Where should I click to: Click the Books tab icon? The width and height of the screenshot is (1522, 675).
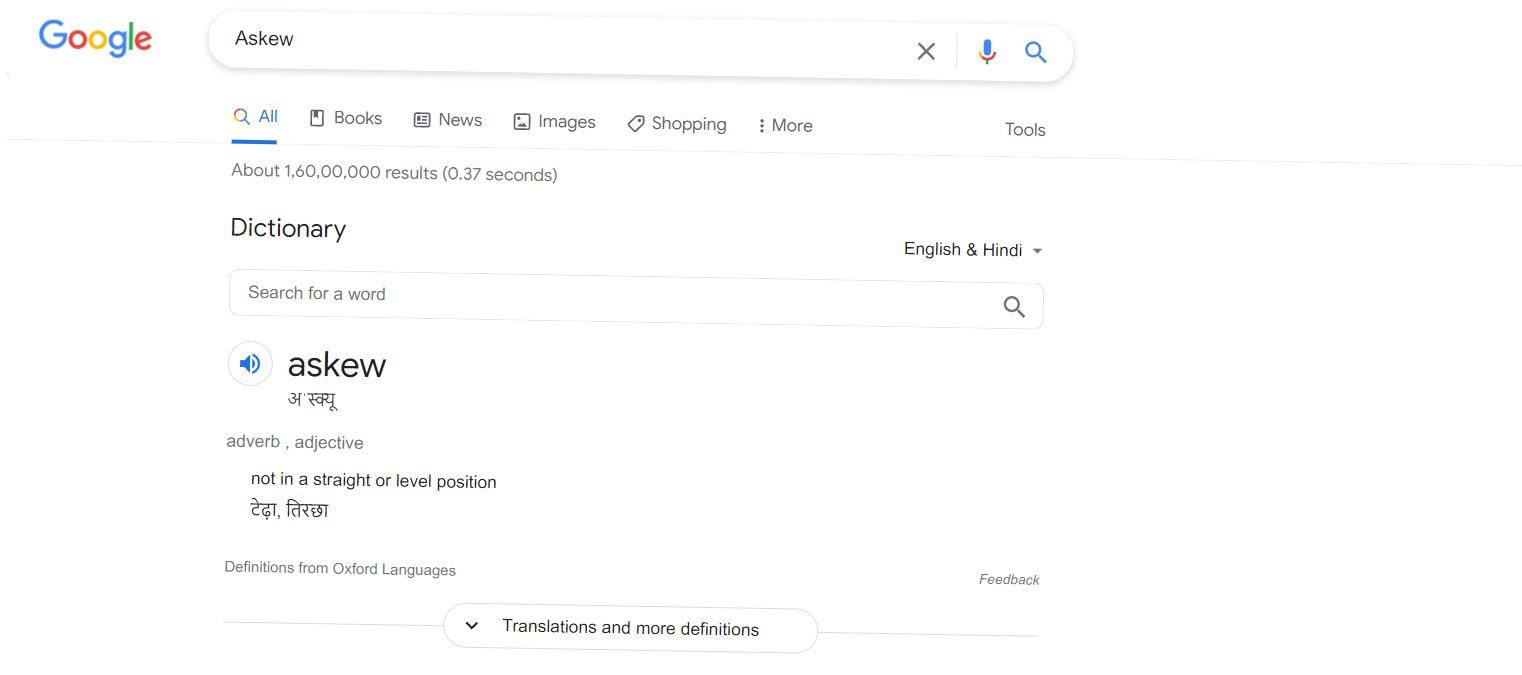(316, 118)
